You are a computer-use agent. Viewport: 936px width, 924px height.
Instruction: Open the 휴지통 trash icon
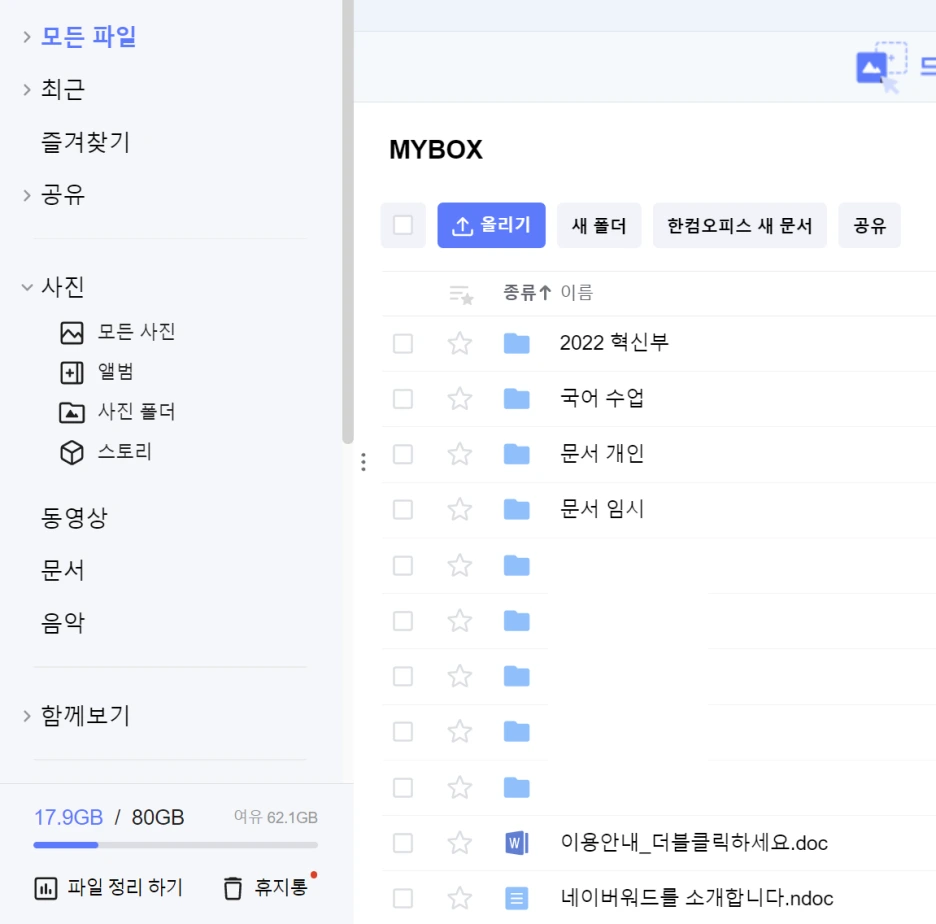coord(231,887)
